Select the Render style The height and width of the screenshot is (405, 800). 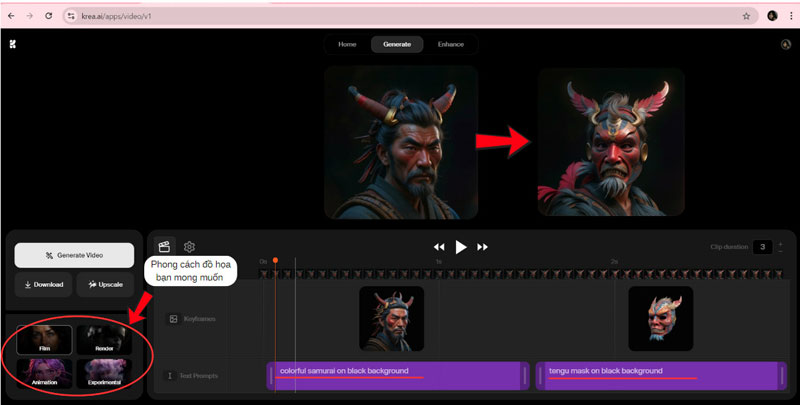pyautogui.click(x=104, y=340)
